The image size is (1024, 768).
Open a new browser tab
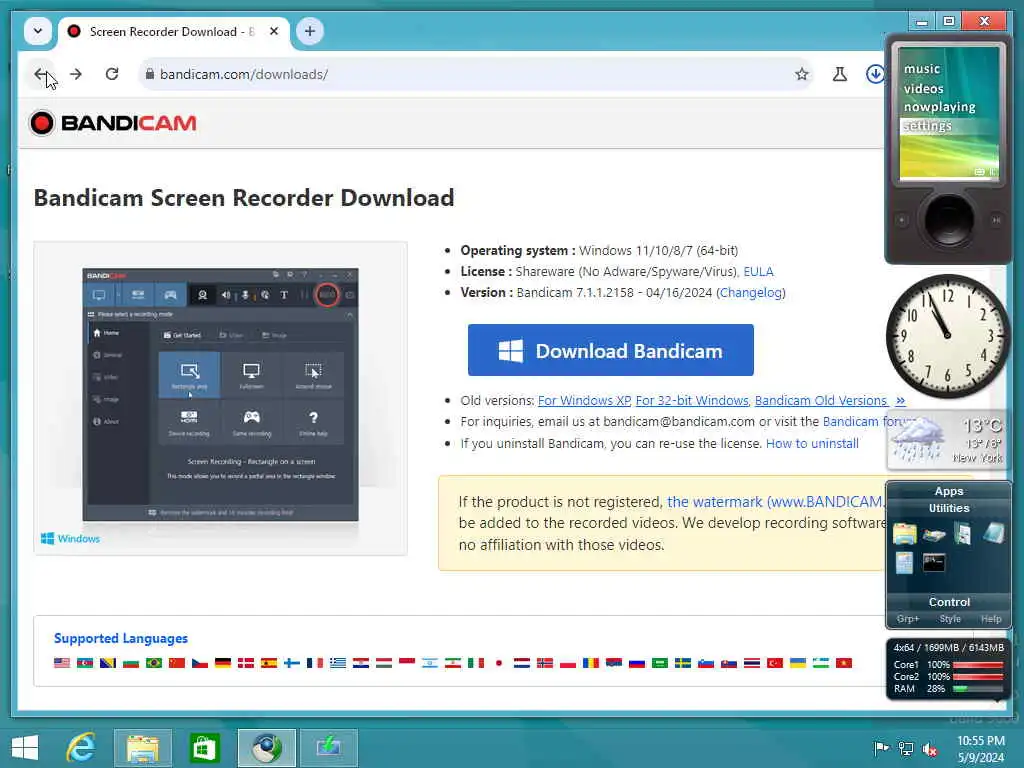[310, 31]
